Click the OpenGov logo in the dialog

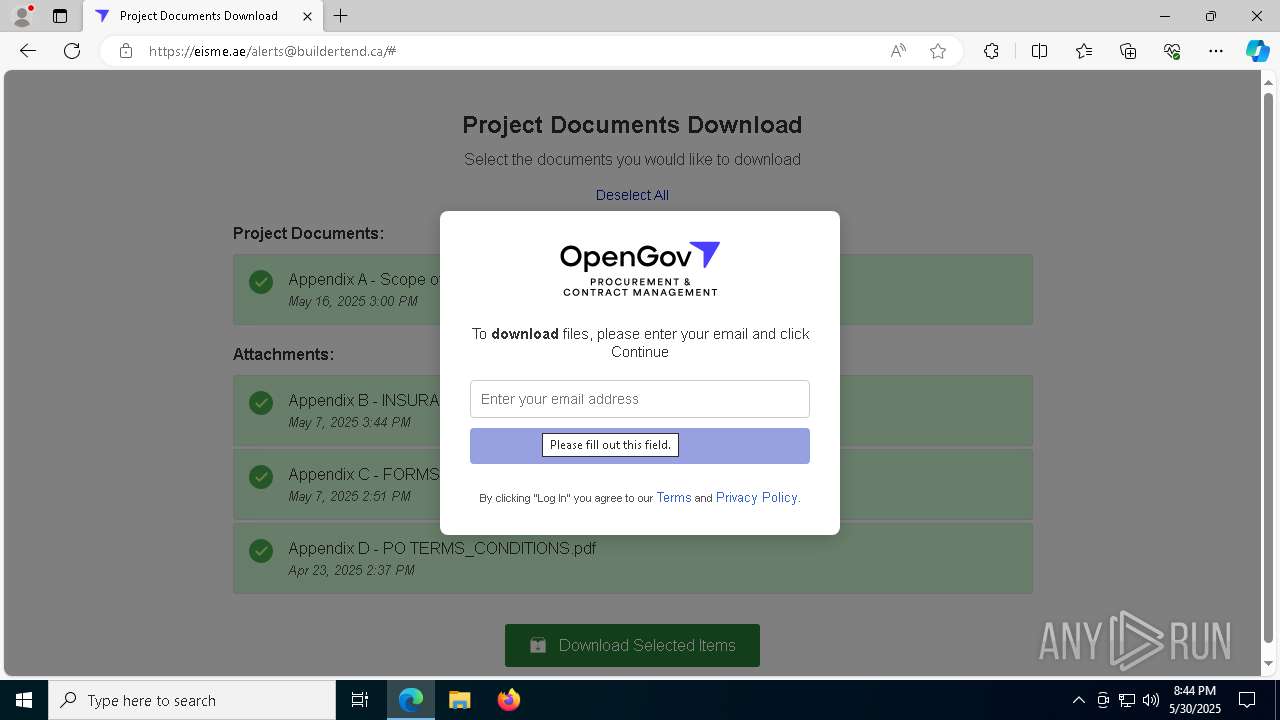coord(640,269)
